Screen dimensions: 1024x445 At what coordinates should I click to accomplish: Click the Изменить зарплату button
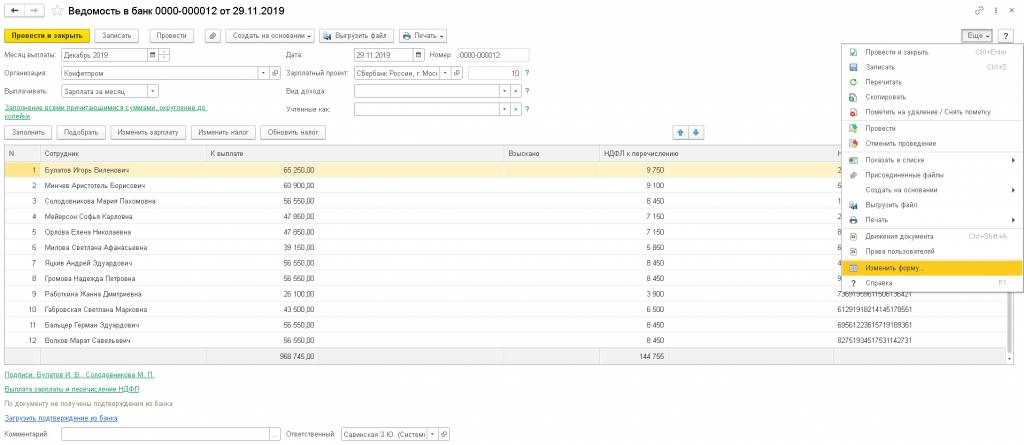(148, 133)
